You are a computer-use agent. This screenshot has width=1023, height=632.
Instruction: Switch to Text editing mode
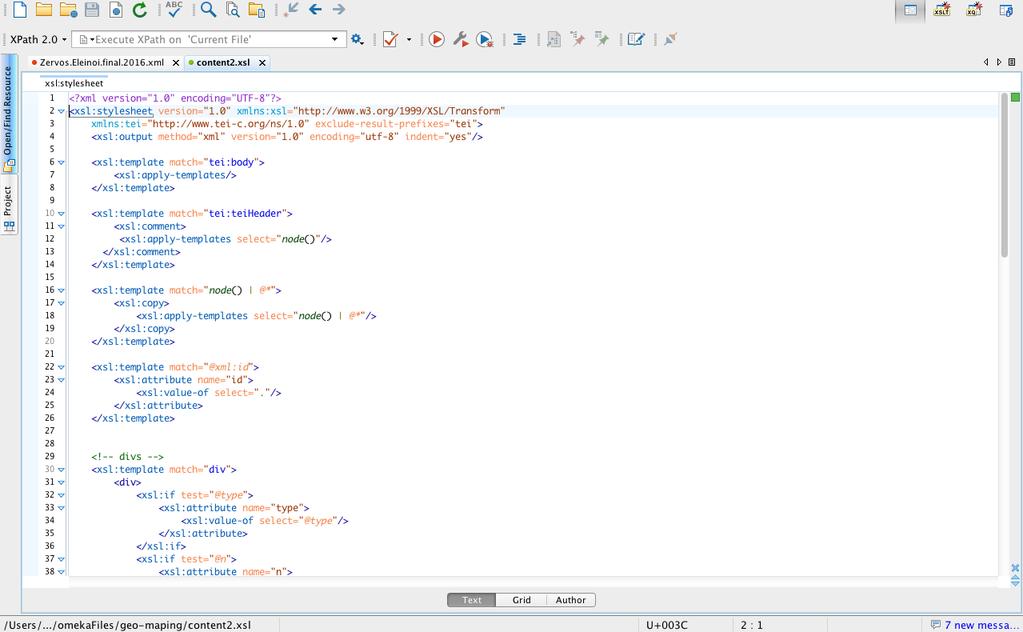tap(471, 600)
